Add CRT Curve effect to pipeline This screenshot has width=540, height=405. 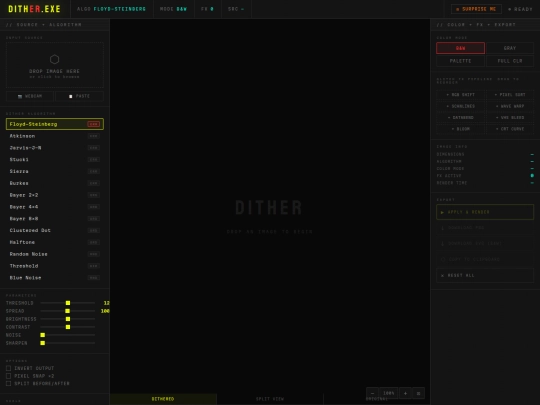(510, 129)
